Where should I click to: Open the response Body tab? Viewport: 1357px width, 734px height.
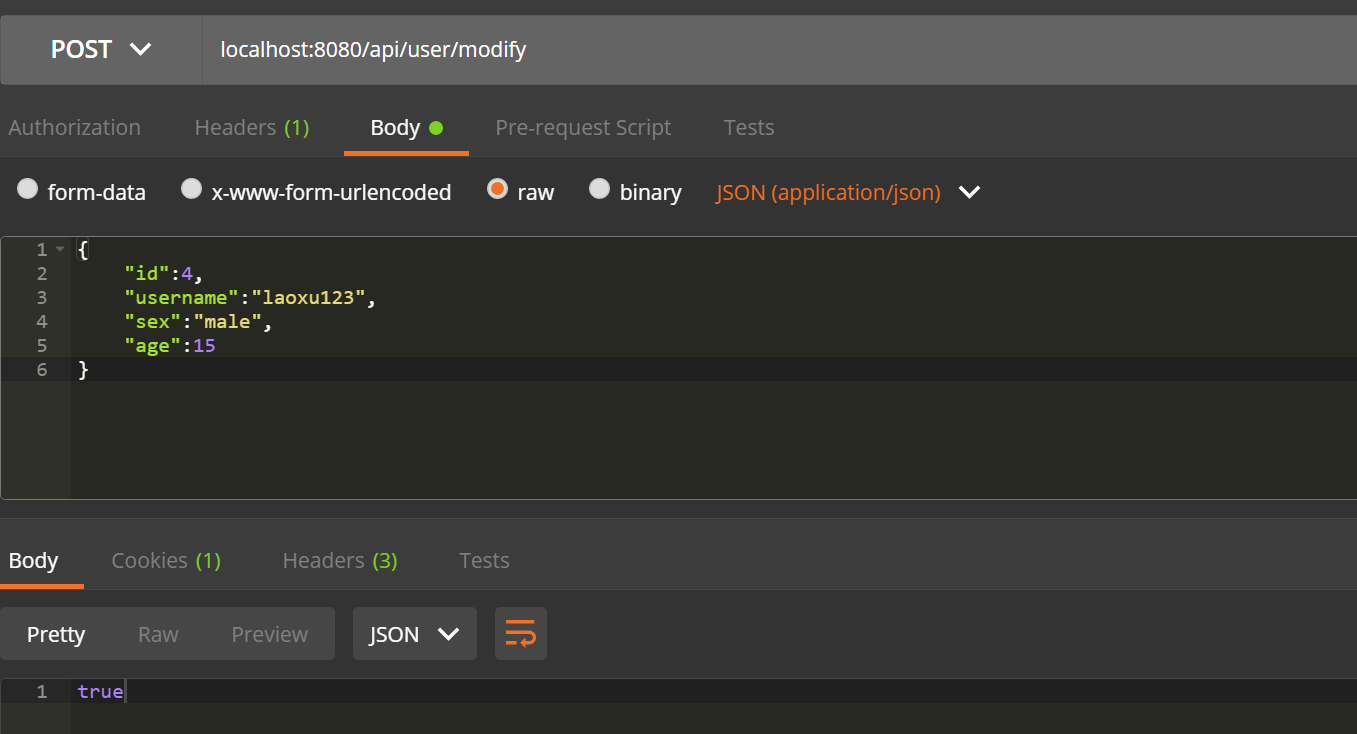(x=34, y=561)
